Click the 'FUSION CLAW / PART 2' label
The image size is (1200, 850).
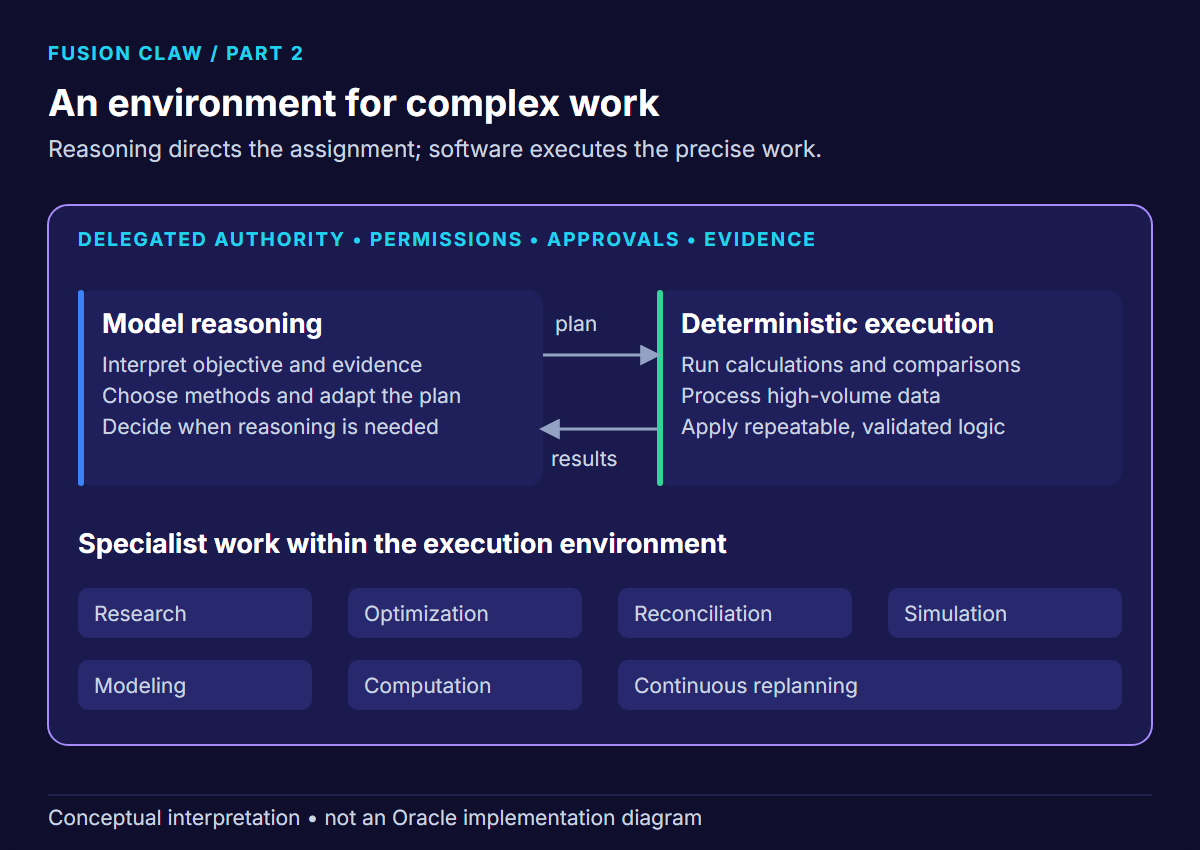point(176,53)
